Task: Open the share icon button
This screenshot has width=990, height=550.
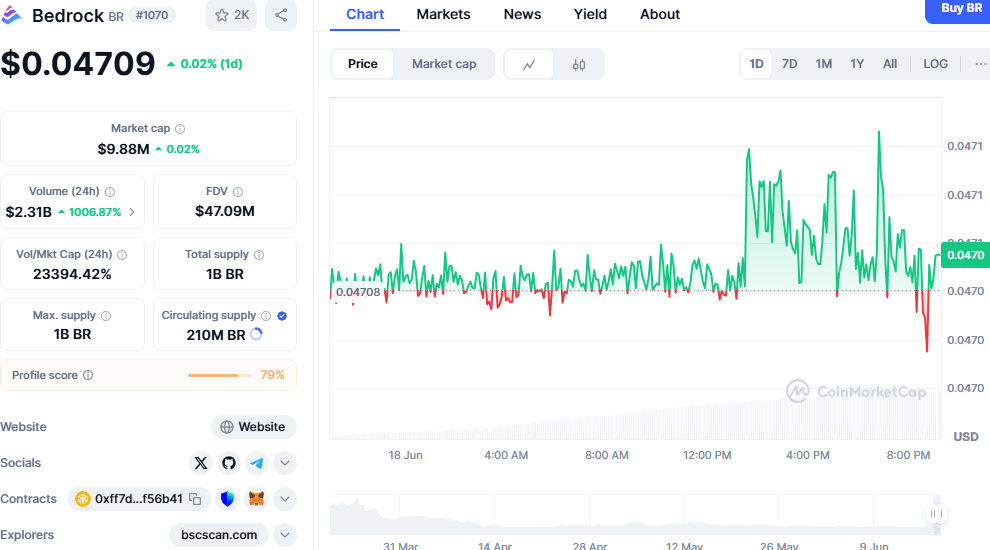Action: coord(281,15)
